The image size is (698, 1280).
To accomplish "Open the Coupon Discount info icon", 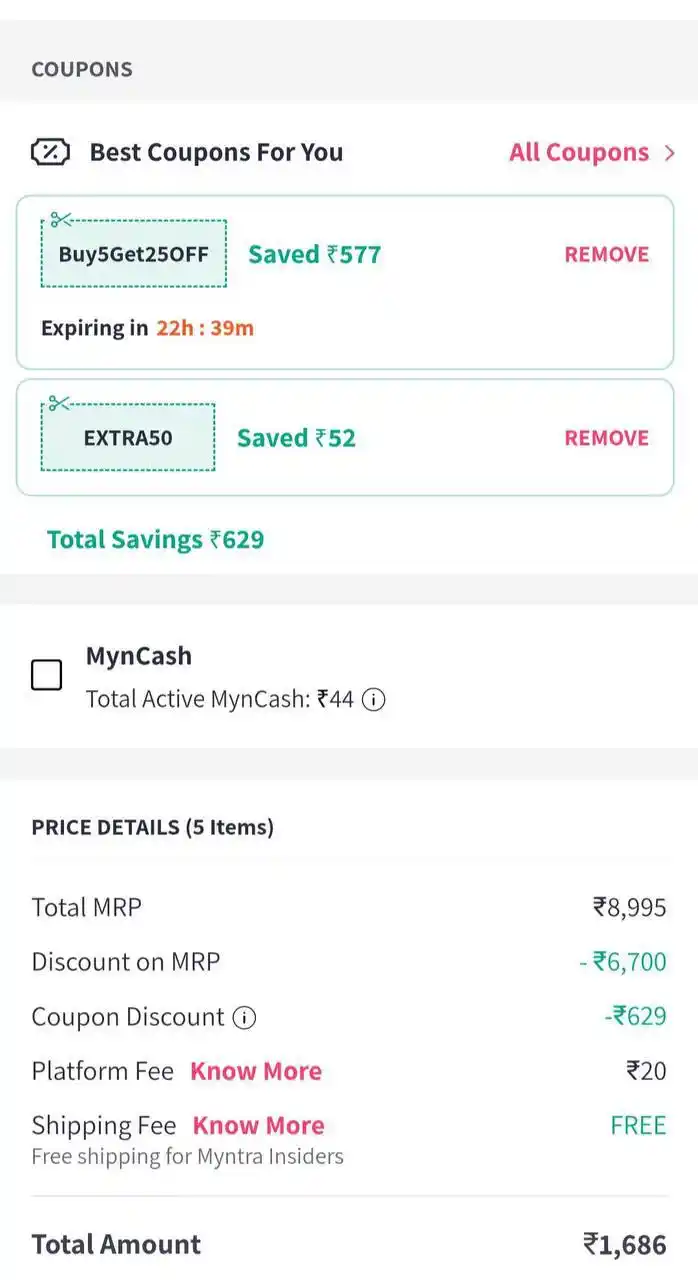I will click(x=244, y=1018).
